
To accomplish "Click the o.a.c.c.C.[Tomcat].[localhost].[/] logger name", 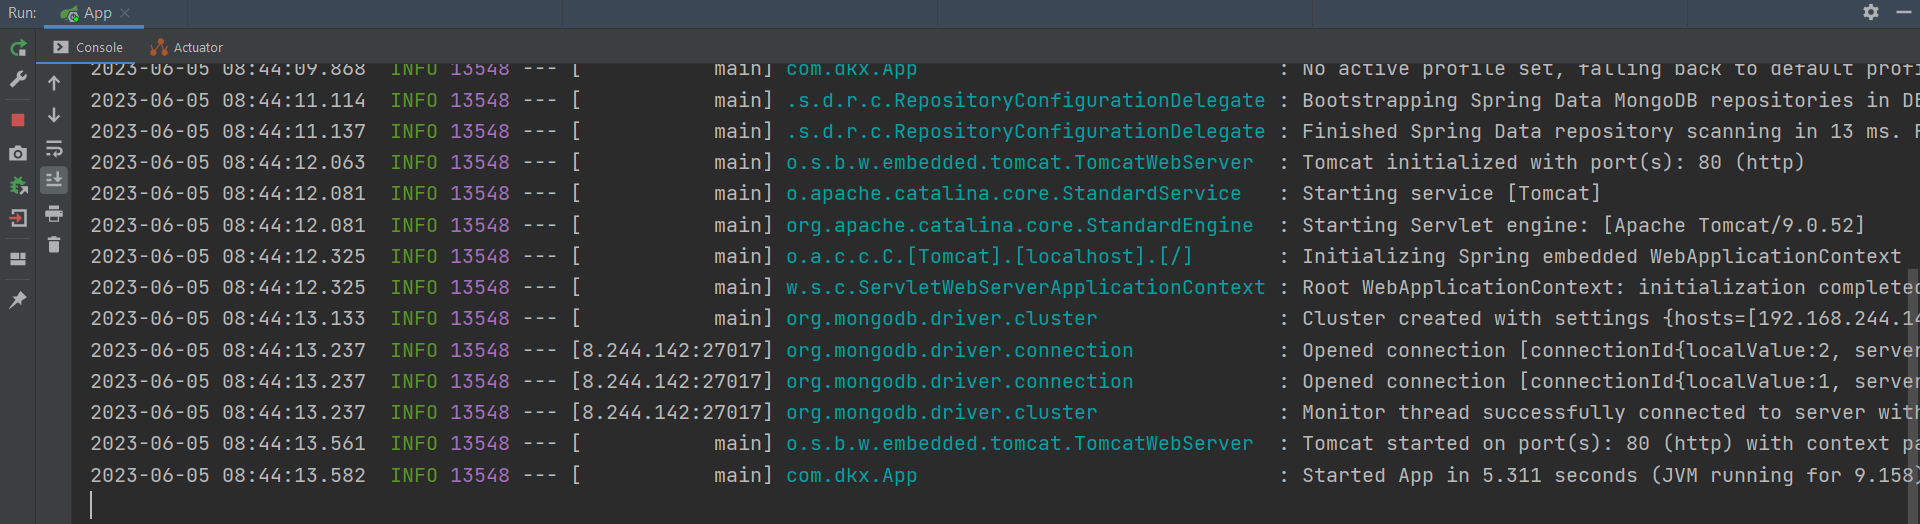I will pyautogui.click(x=989, y=256).
